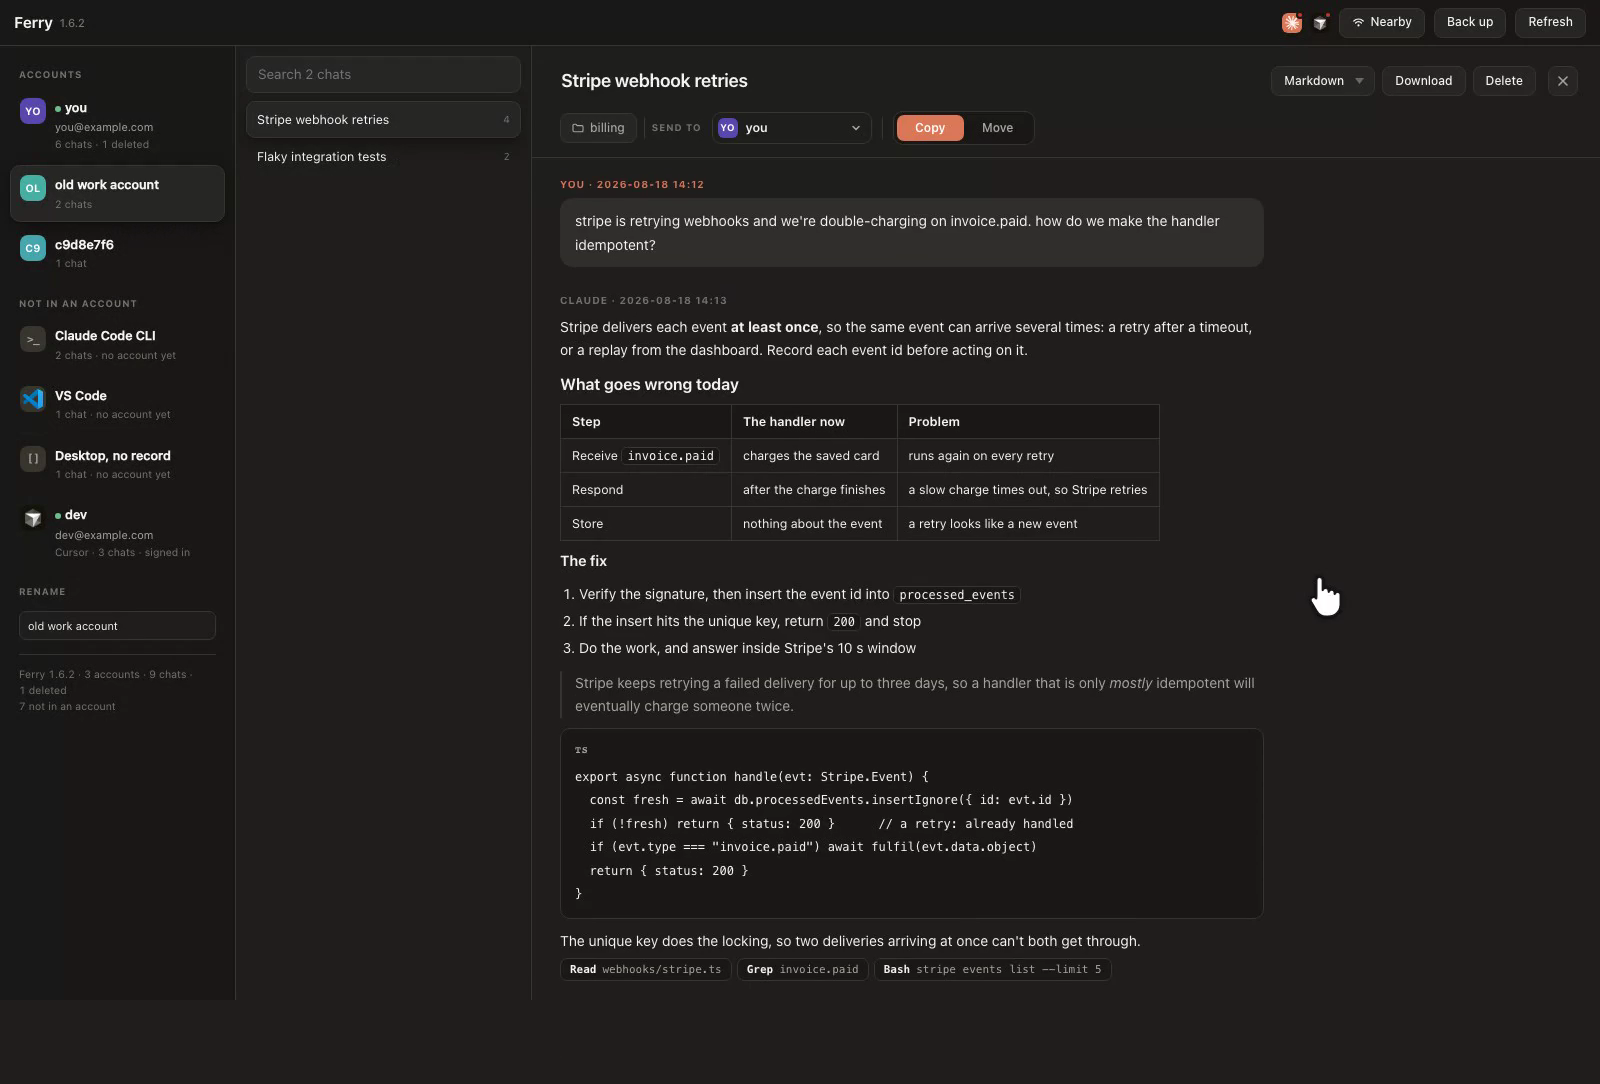Click the you@example.com email text
Image resolution: width=1600 pixels, height=1084 pixels.
104,127
